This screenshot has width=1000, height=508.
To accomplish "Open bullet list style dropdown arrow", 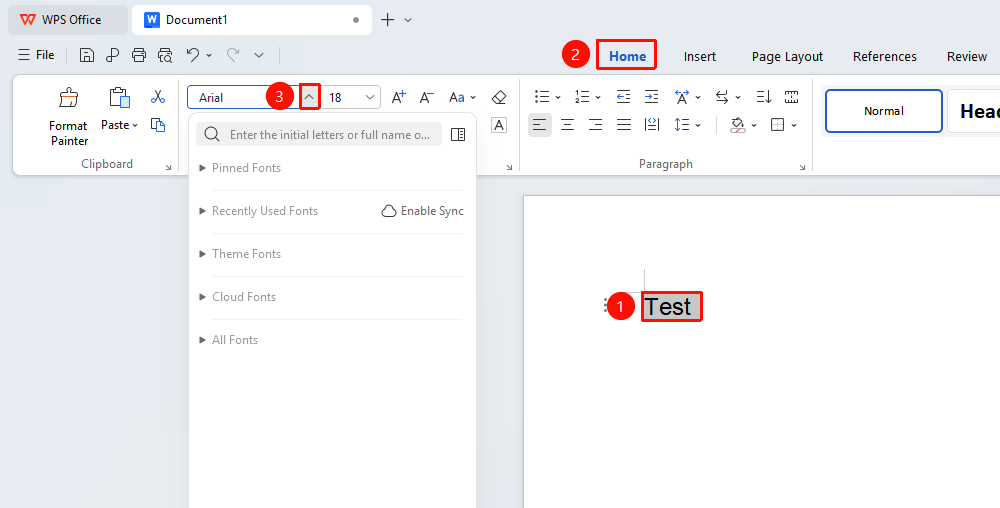I will click(x=558, y=98).
